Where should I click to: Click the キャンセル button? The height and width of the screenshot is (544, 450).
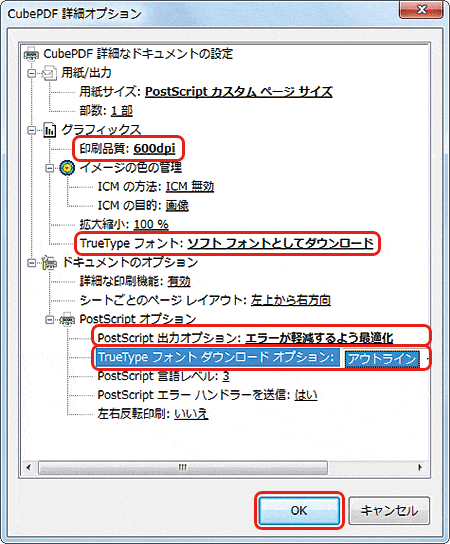[x=389, y=510]
